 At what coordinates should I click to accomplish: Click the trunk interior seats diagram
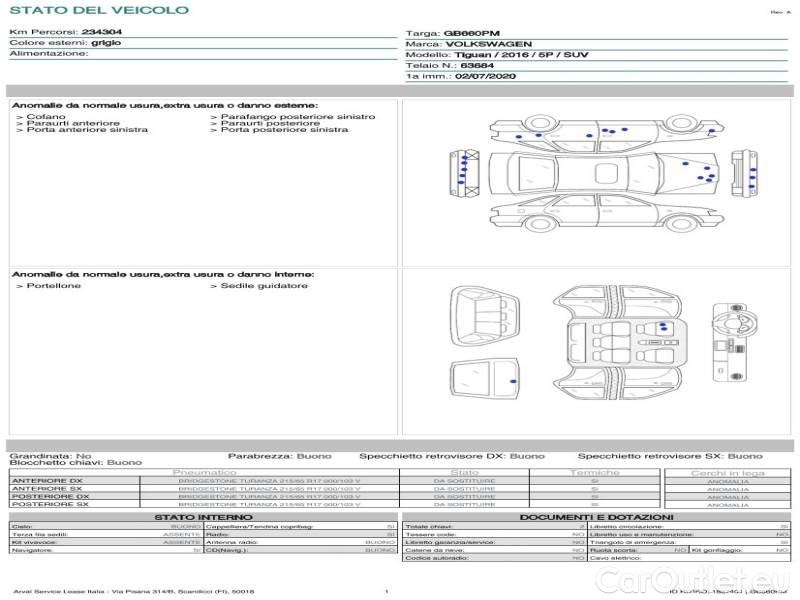[x=484, y=313]
